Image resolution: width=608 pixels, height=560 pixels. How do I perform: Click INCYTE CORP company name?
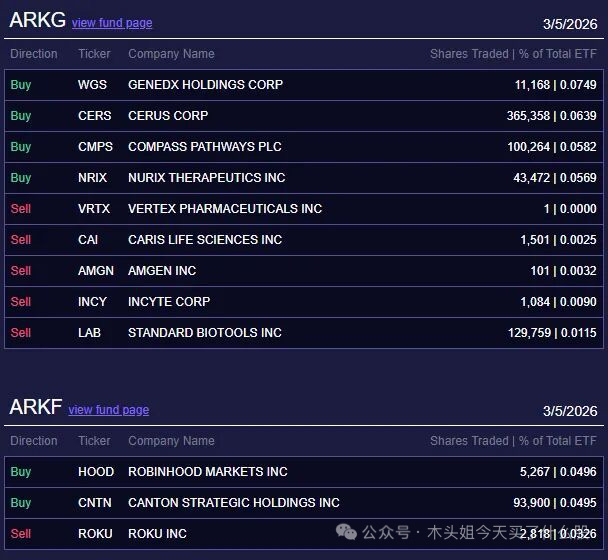click(x=169, y=302)
